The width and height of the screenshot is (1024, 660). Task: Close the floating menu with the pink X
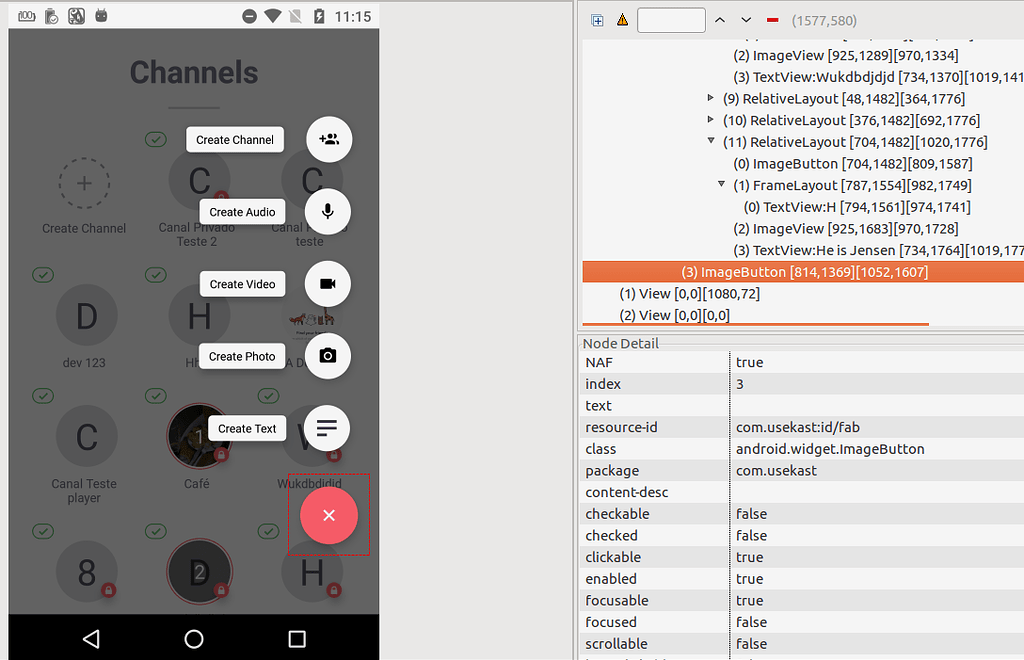pos(328,515)
